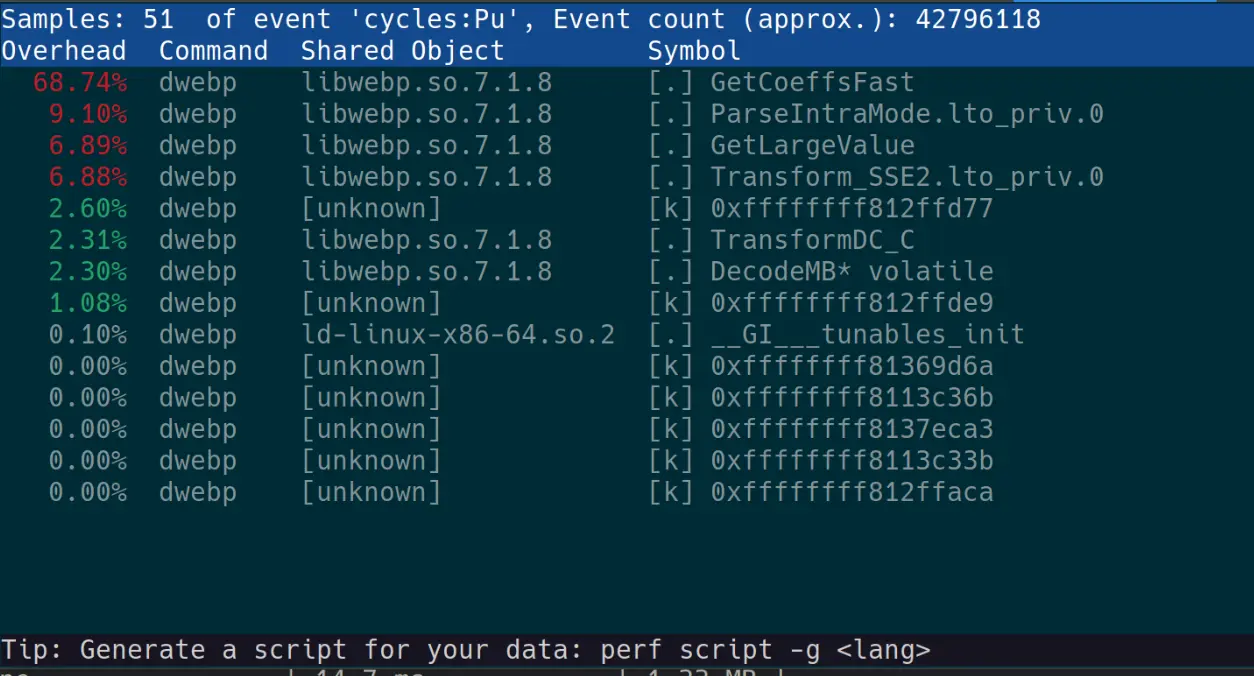Click the Overhead column header
1254x676 pixels.
point(64,51)
